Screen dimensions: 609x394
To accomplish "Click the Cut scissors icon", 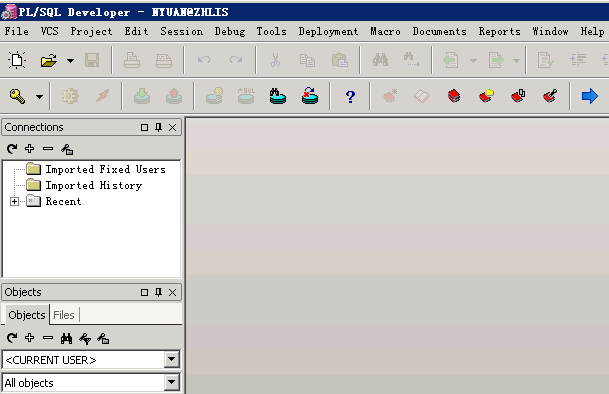I will click(275, 60).
